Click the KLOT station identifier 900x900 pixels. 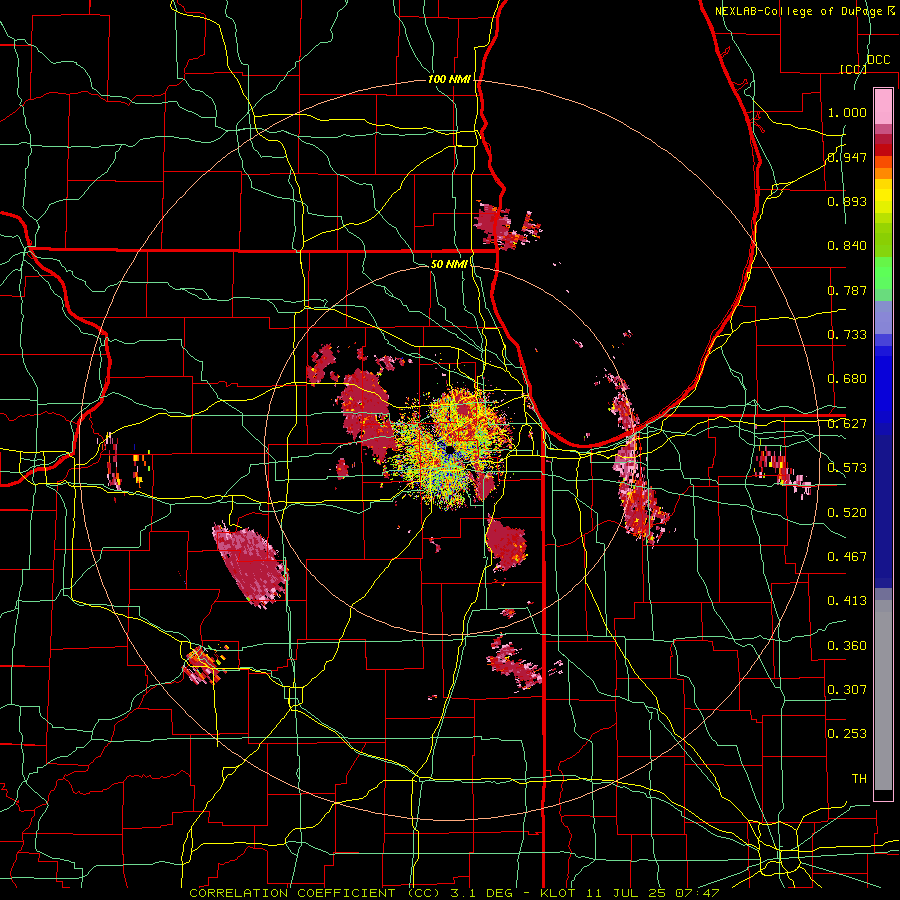(x=560, y=893)
